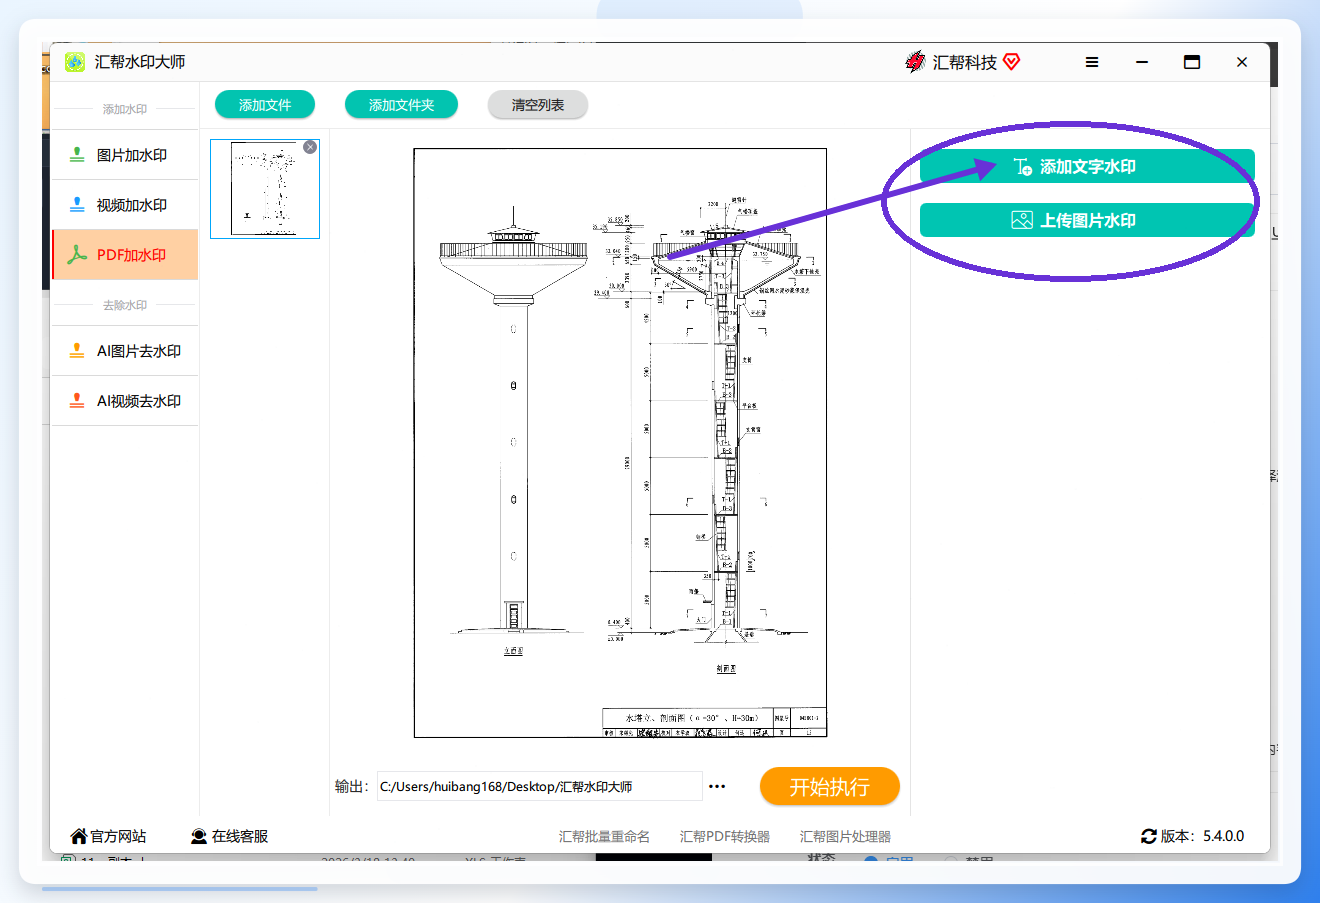Image resolution: width=1320 pixels, height=903 pixels.
Task: Click the refresh icon beside 版本 5.4.0.0
Action: pos(1149,836)
